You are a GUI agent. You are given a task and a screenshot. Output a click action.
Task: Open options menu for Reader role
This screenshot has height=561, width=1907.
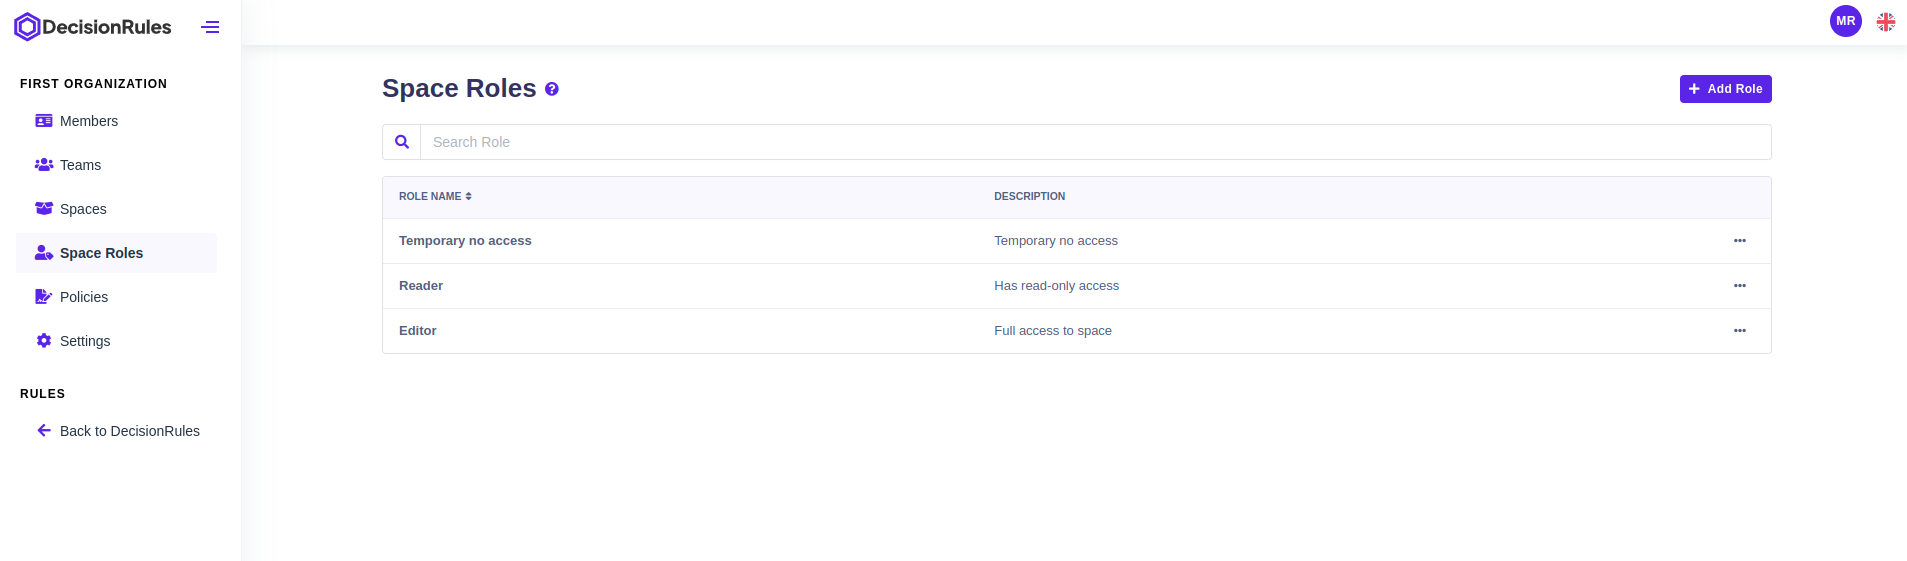pyautogui.click(x=1739, y=286)
